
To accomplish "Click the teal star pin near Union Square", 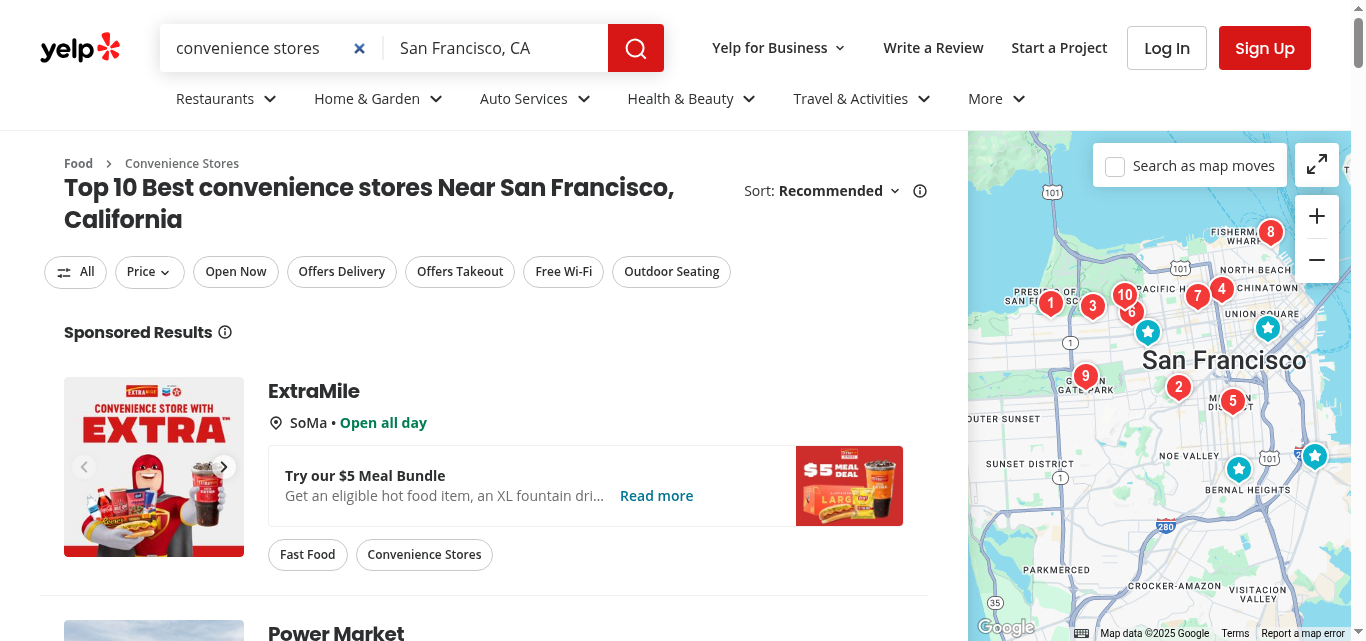I will pyautogui.click(x=1267, y=327).
